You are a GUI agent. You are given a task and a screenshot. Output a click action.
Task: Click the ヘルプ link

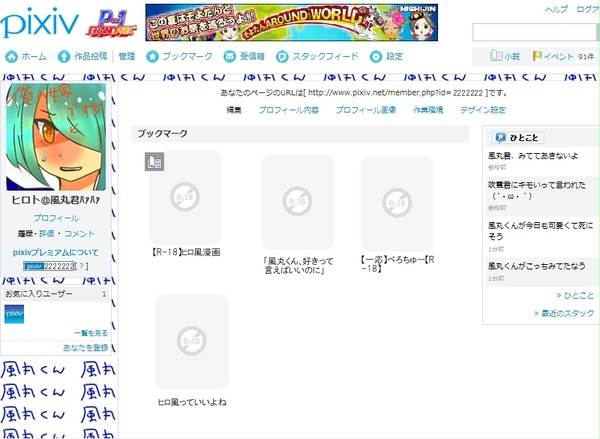[556, 10]
